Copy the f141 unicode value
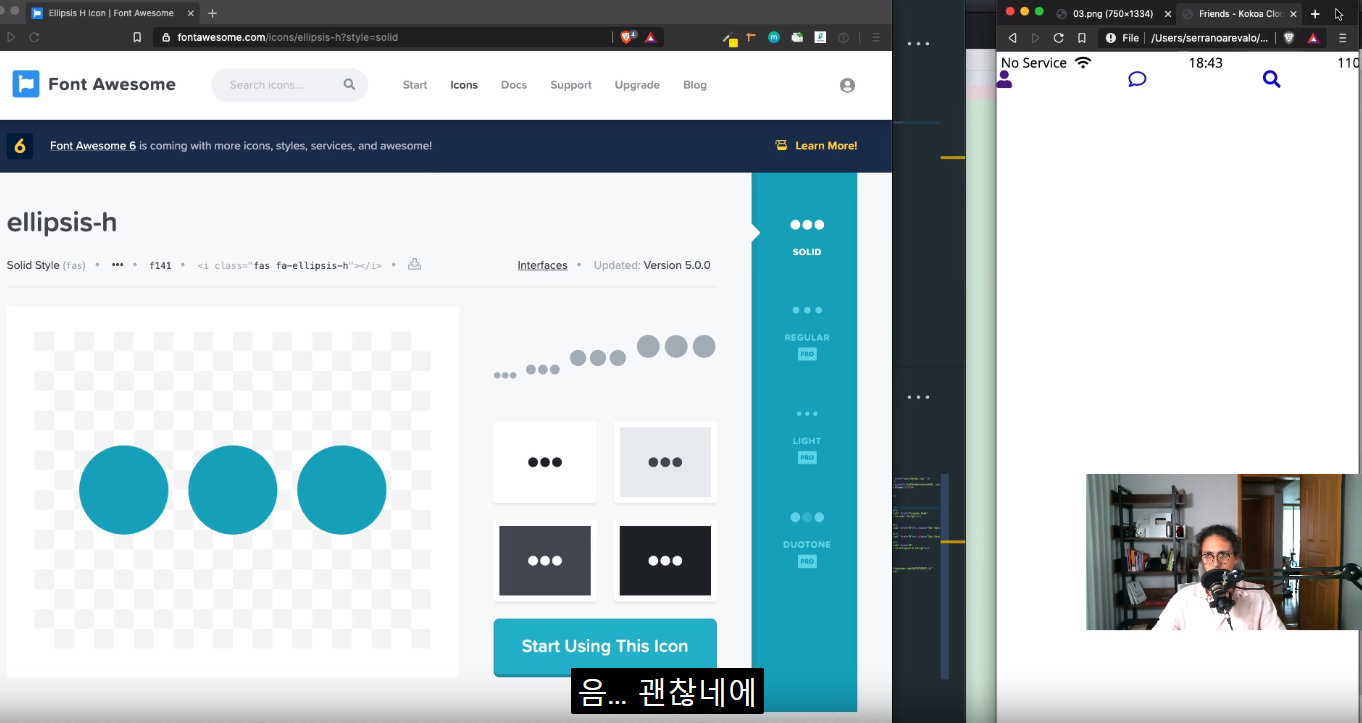Screen dimensions: 1362x723 tap(160, 265)
